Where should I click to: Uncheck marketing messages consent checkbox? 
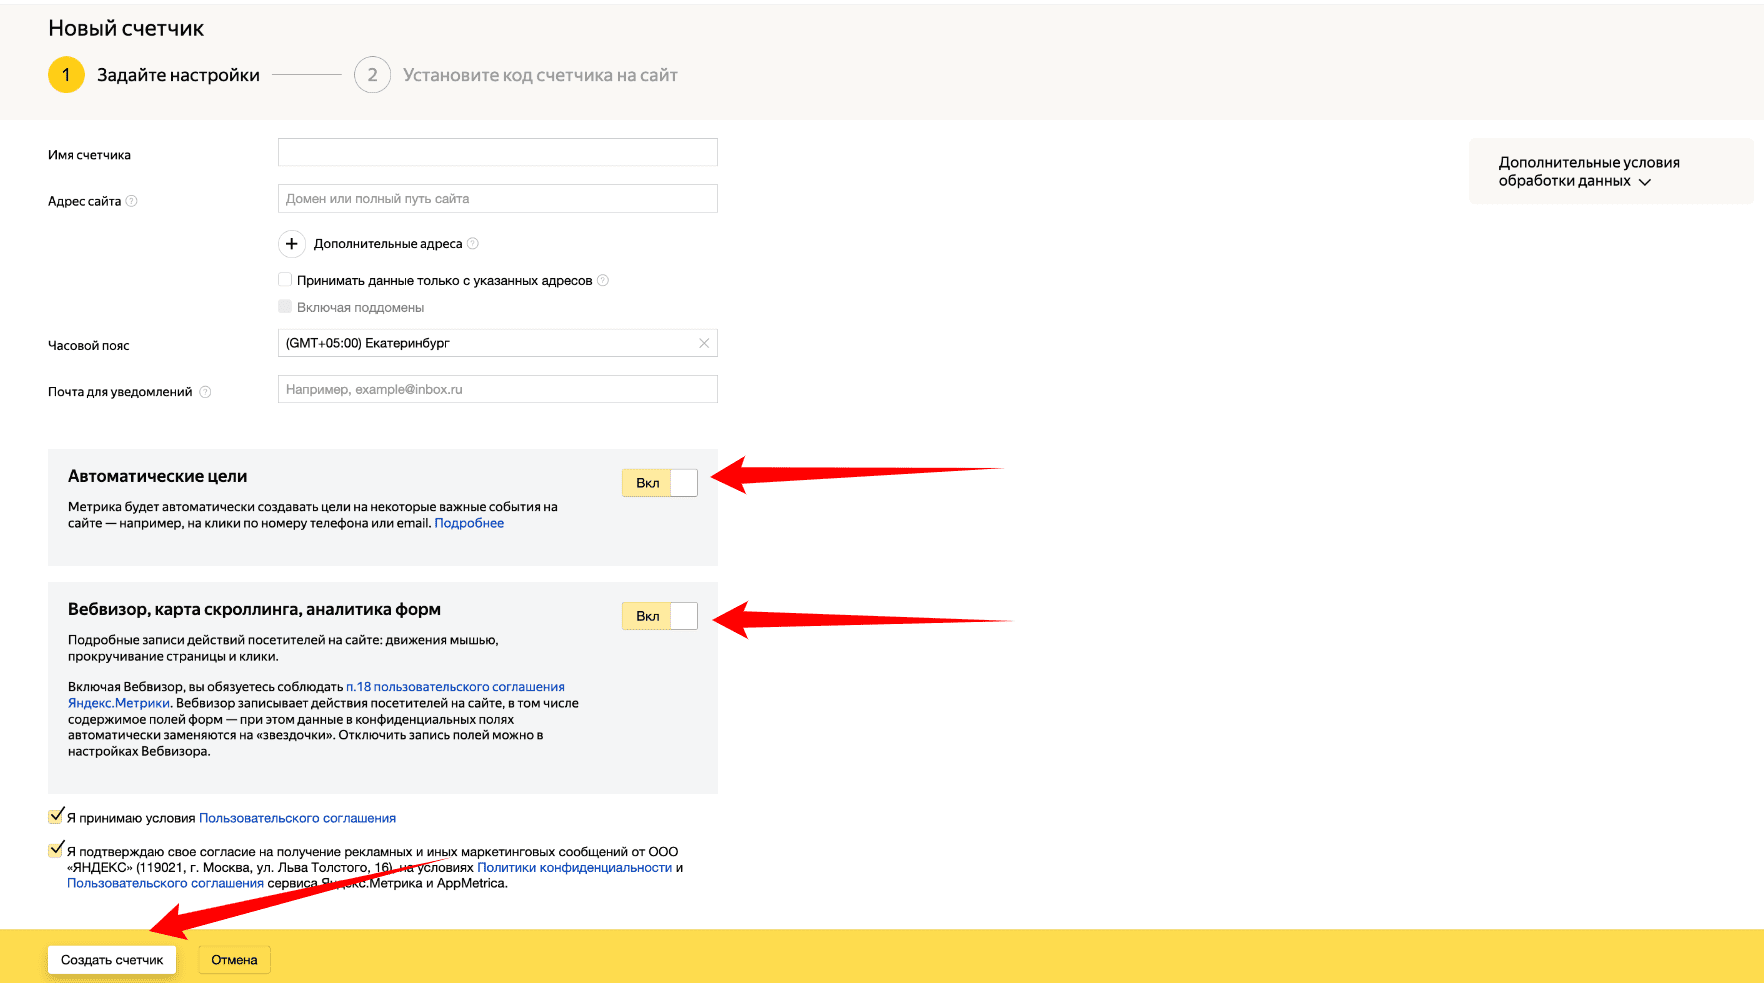coord(56,850)
